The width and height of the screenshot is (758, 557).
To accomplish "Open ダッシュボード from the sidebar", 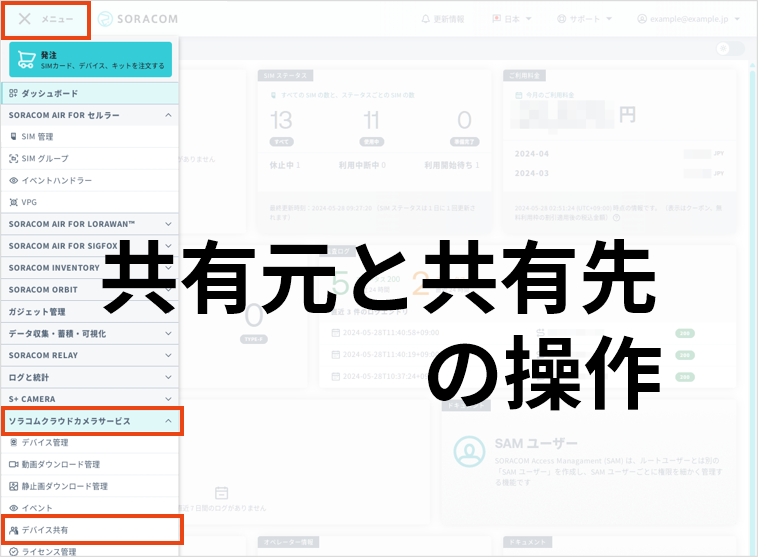I will tap(49, 93).
